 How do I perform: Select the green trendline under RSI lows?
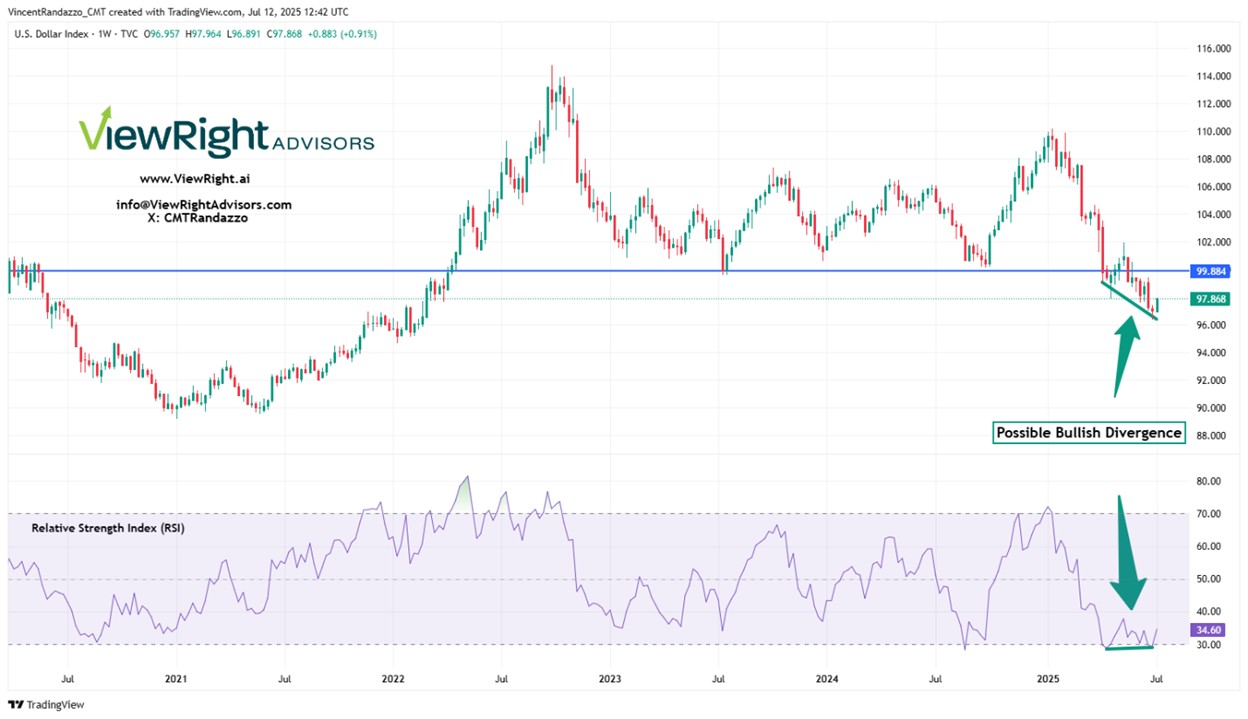(1128, 649)
